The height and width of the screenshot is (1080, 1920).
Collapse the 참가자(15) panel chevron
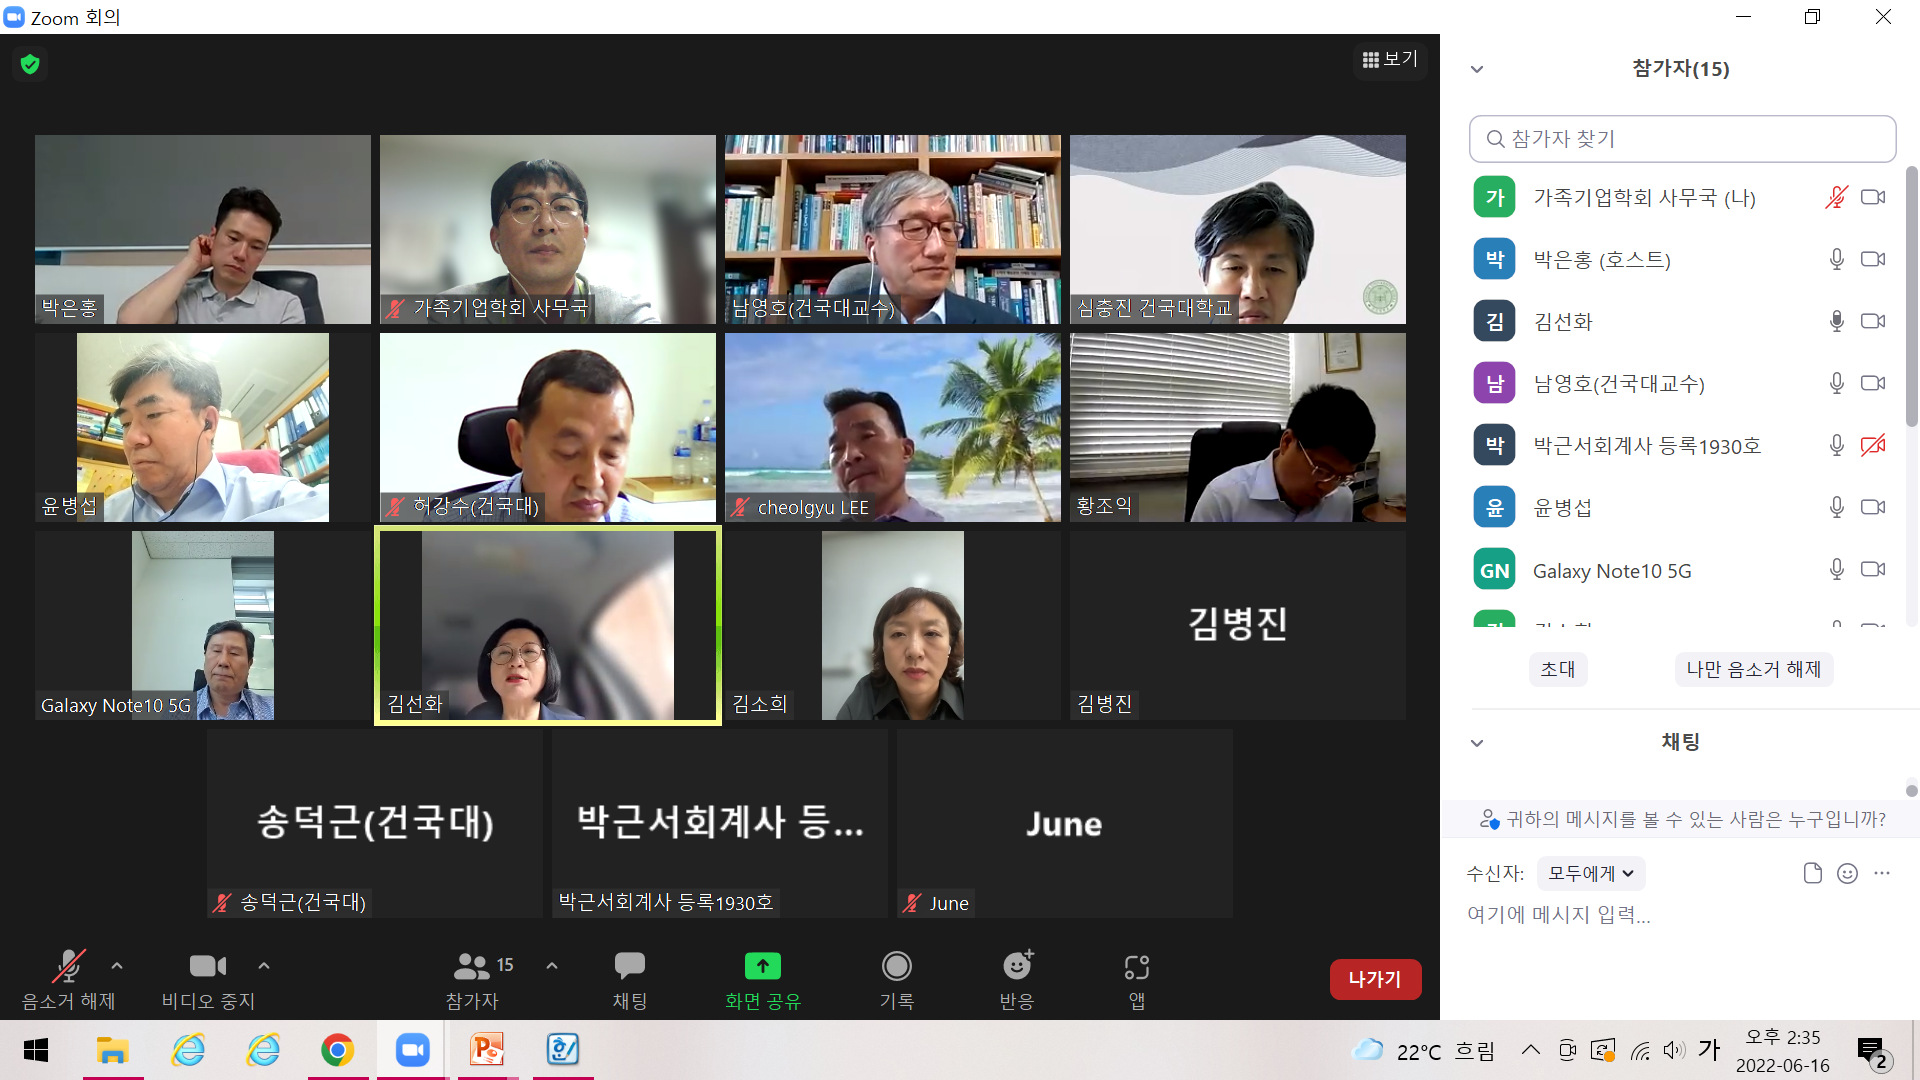tap(1477, 69)
